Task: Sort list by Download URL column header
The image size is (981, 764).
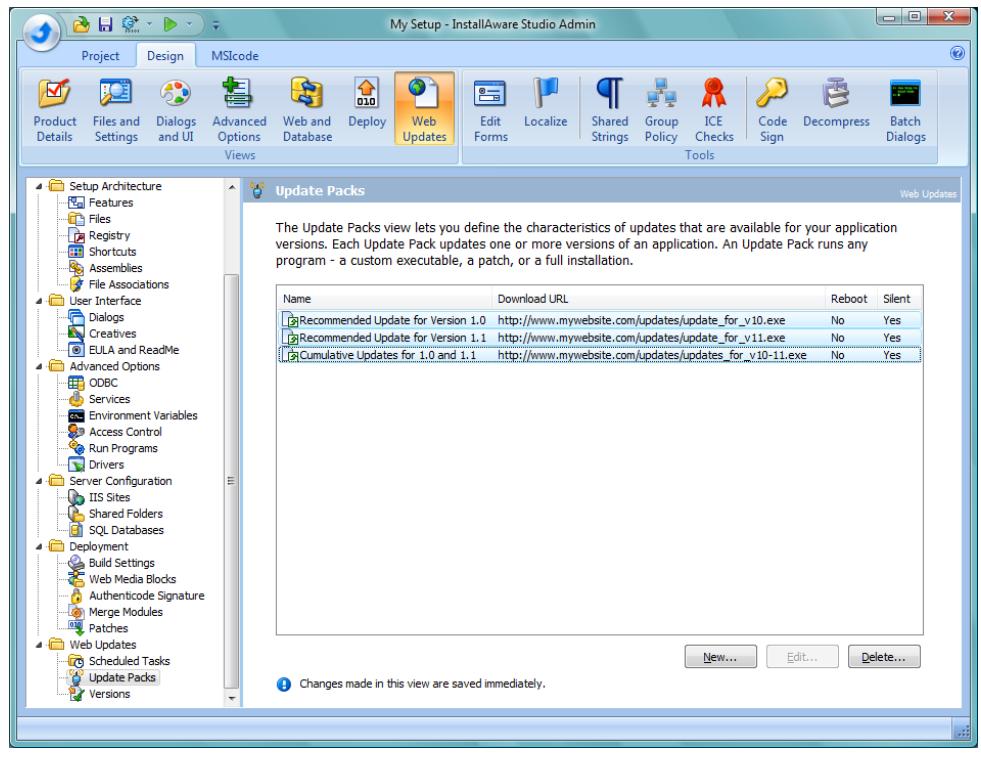Action: (x=658, y=299)
